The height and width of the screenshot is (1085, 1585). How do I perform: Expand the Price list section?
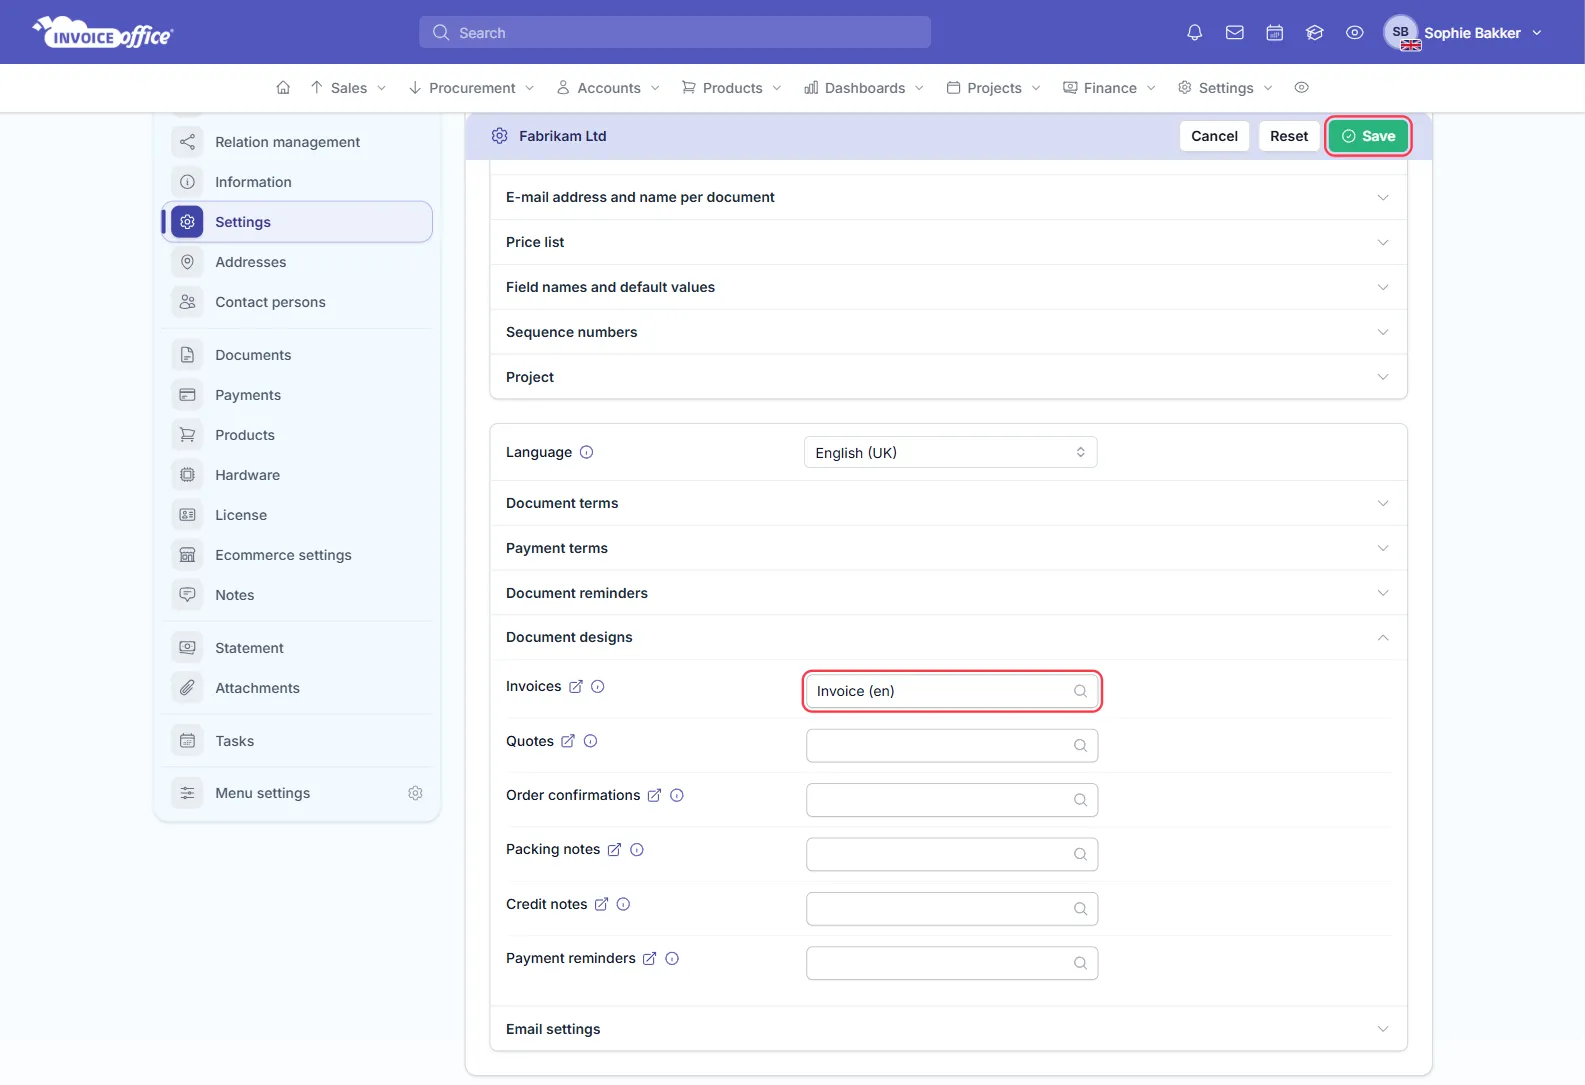(948, 242)
